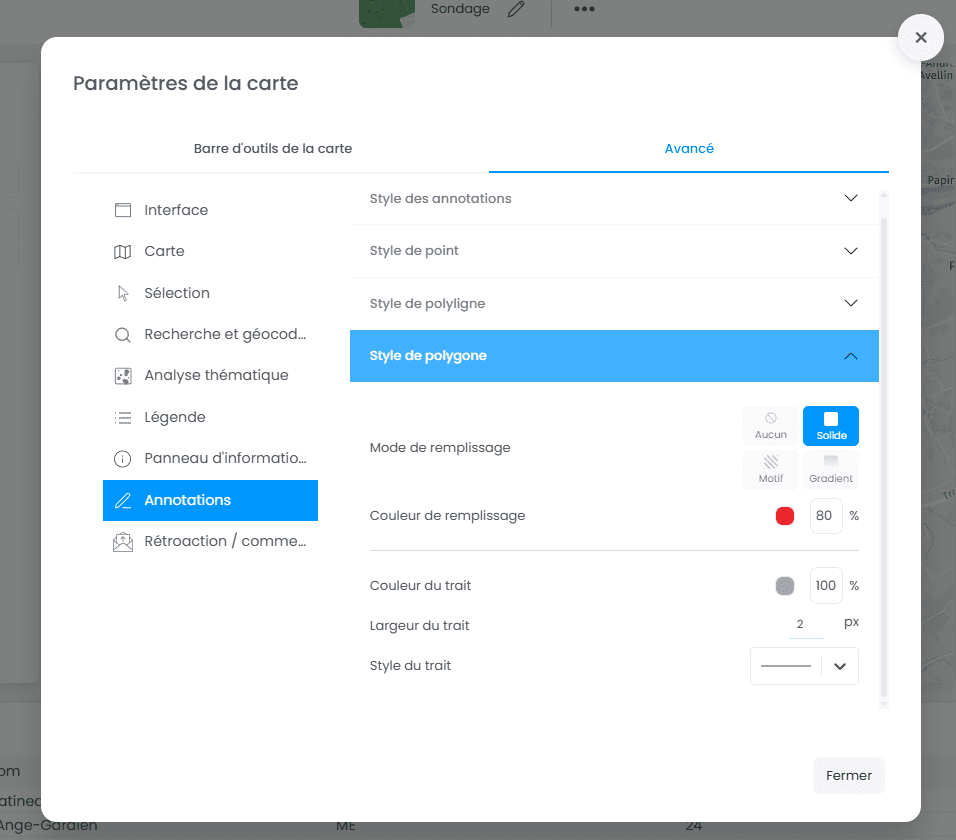
Task: Expand Style de polyligne section
Action: [x=614, y=304]
